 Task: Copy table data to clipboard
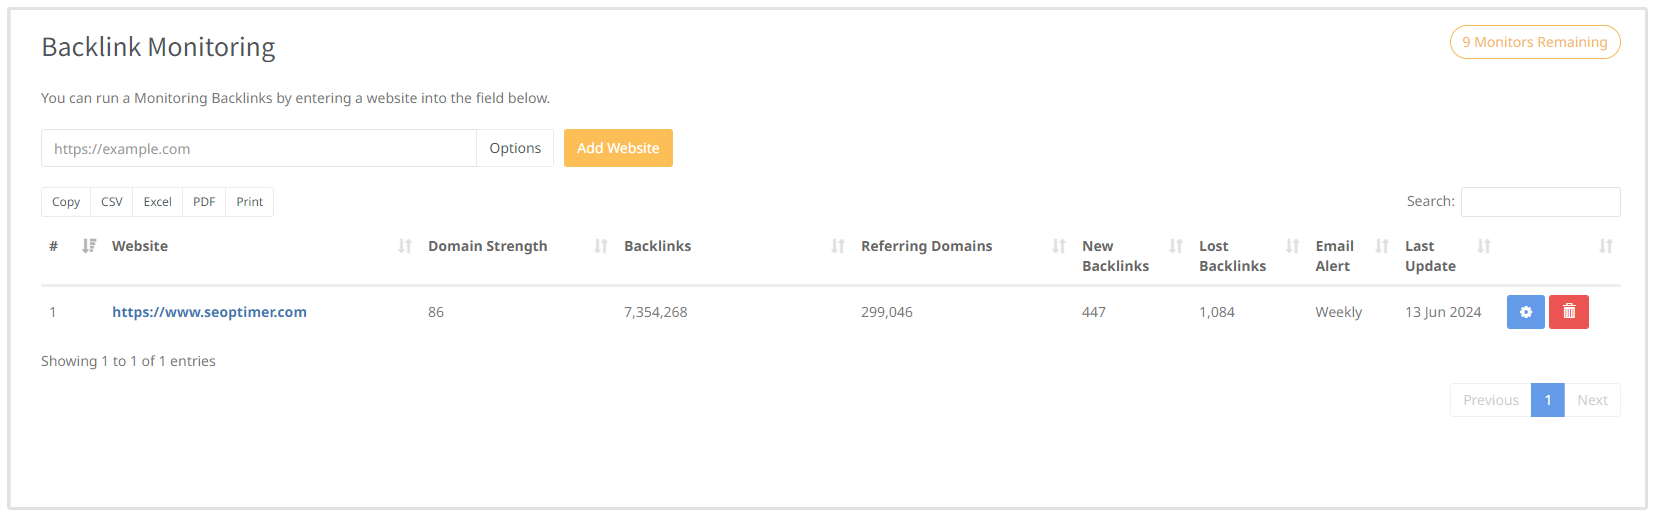point(66,202)
